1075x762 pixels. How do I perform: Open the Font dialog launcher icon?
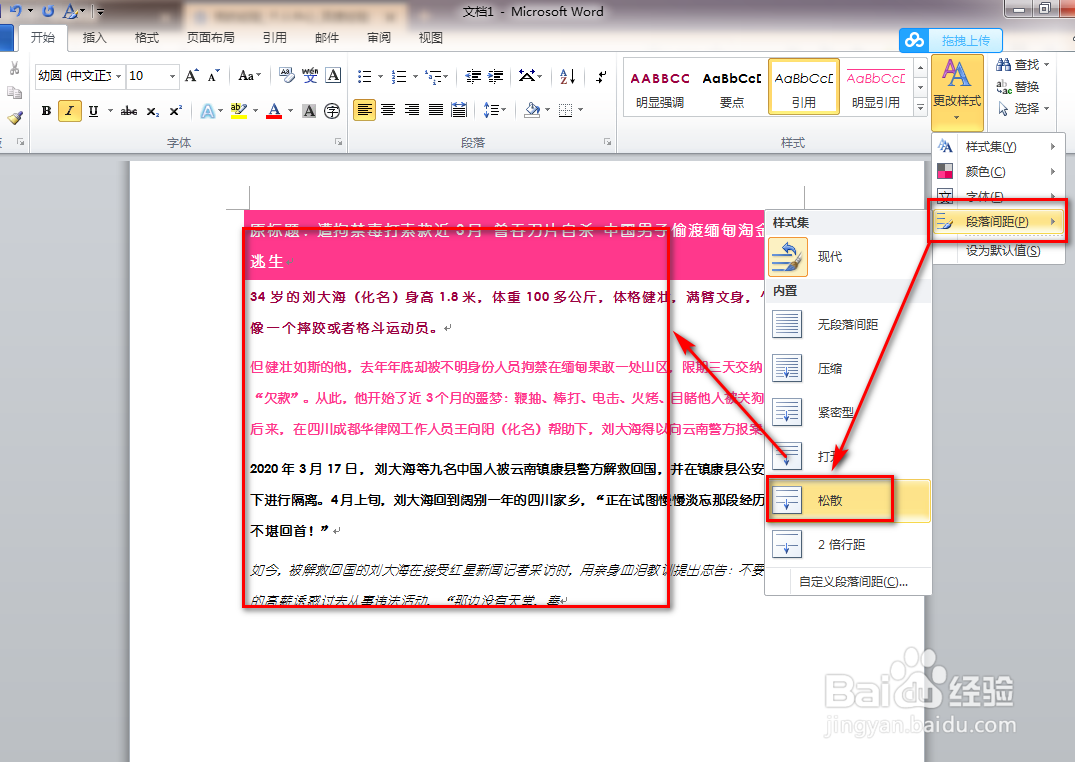tap(339, 141)
